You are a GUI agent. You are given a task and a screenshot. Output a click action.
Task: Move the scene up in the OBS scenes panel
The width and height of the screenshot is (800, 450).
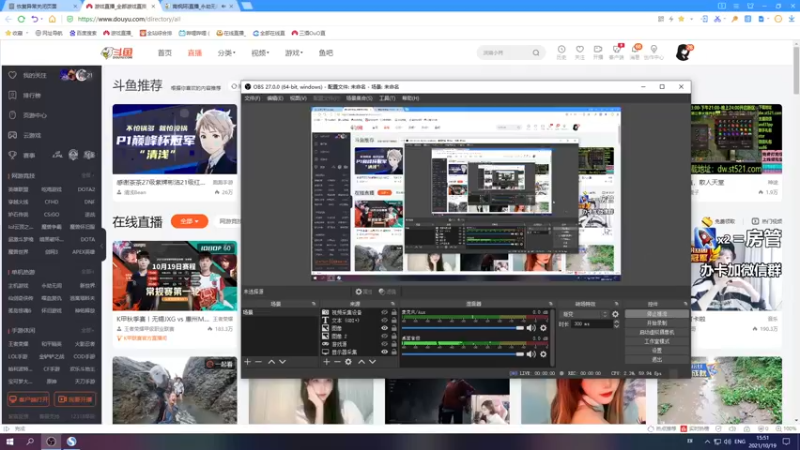pos(271,362)
